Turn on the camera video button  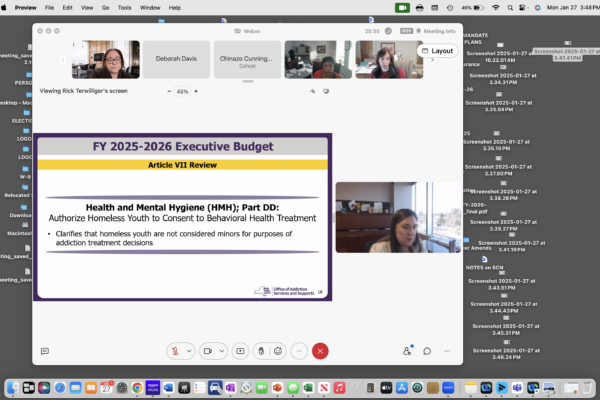pos(207,351)
